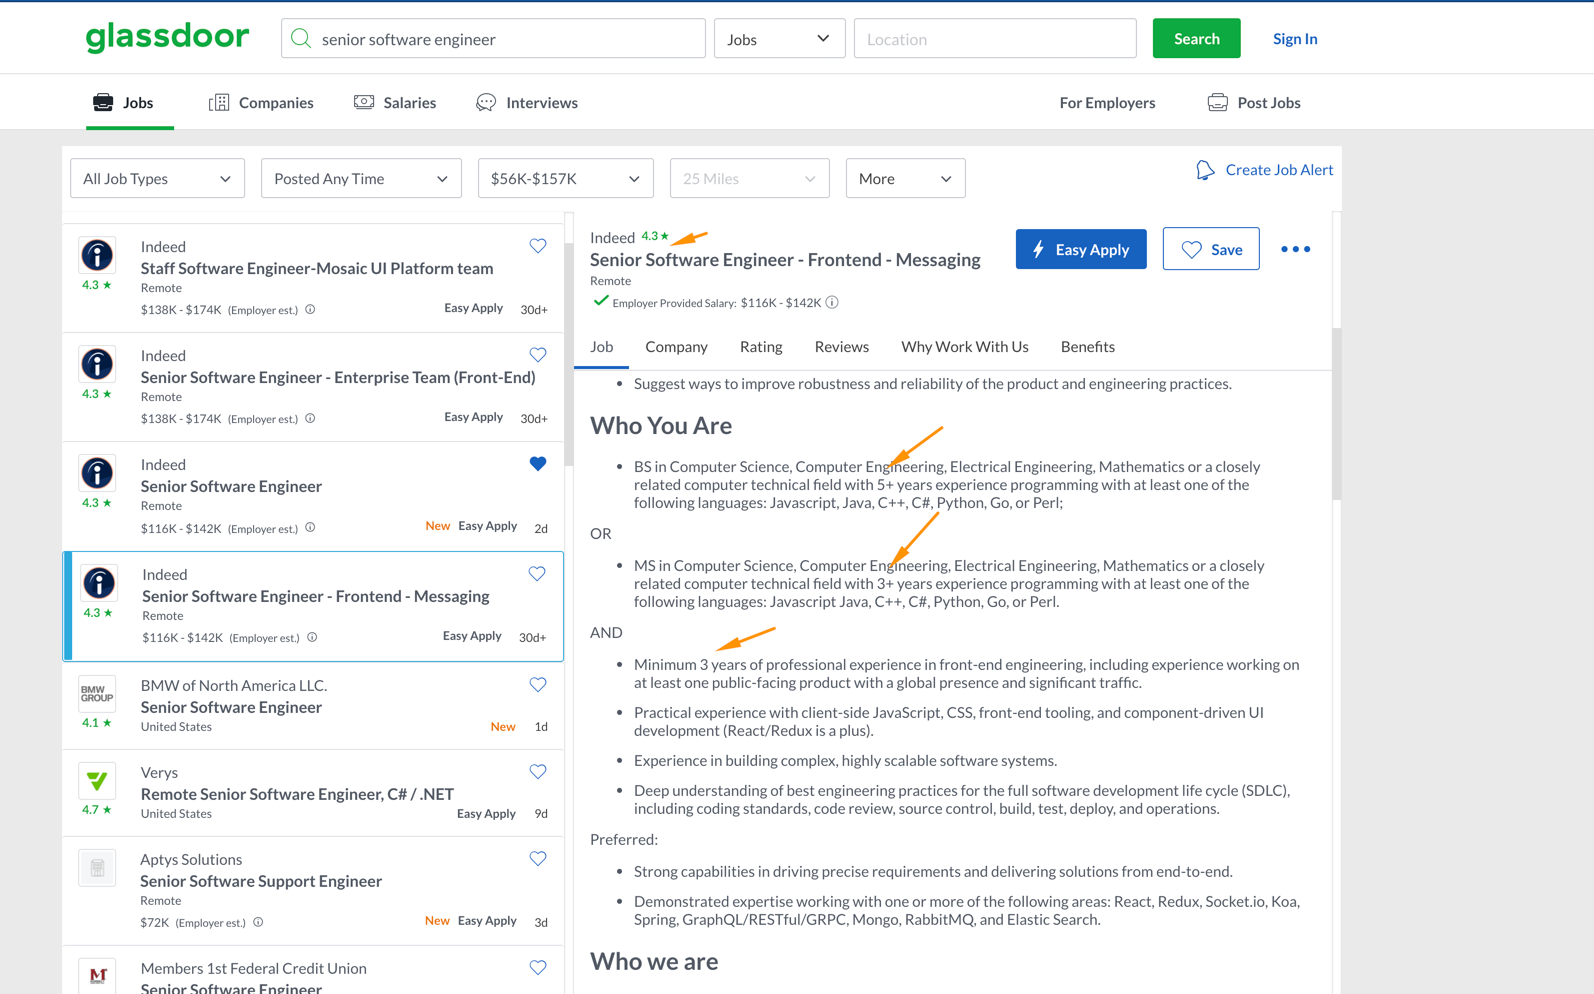1594x994 pixels.
Task: Click the Post Jobs briefcase icon
Action: (1217, 102)
